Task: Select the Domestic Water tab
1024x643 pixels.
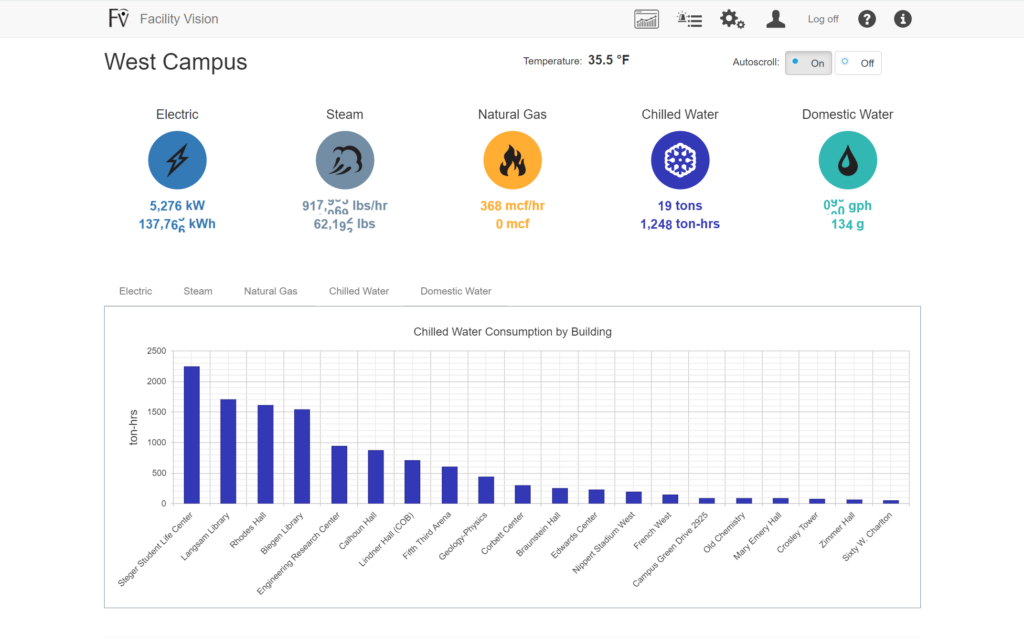Action: pyautogui.click(x=455, y=291)
